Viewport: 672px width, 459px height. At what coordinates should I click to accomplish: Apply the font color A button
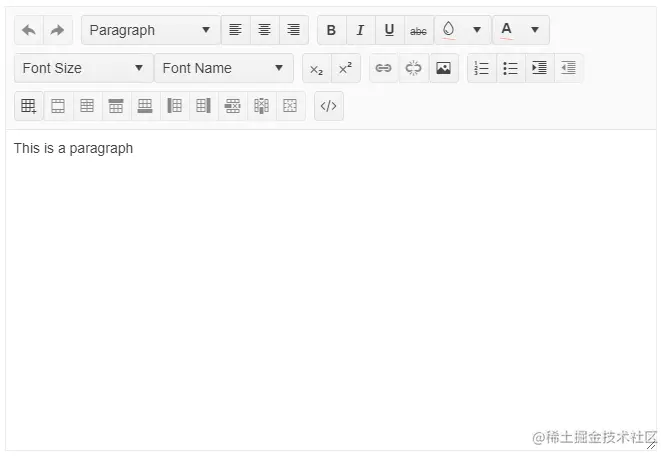pyautogui.click(x=507, y=30)
